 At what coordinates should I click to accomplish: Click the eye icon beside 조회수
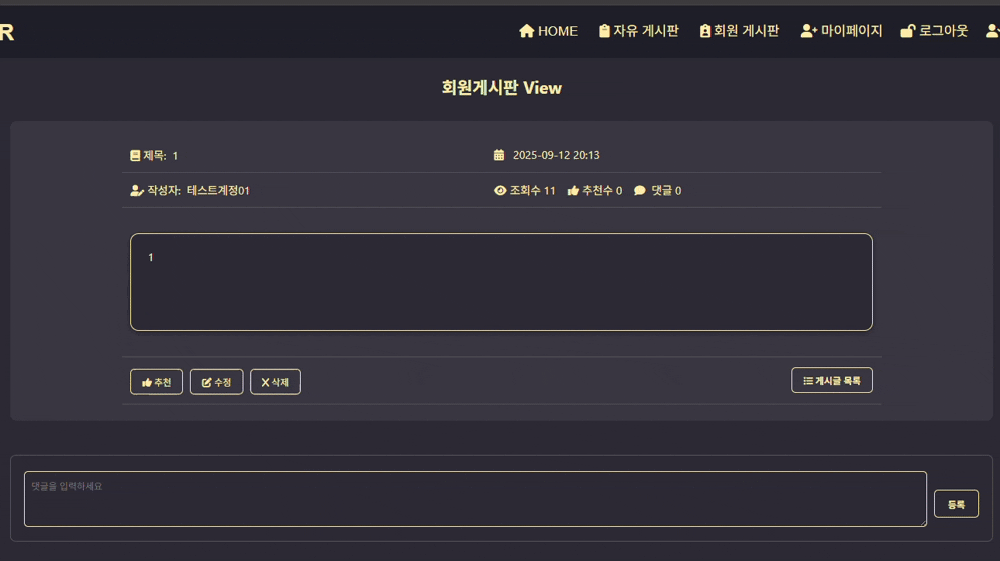click(500, 191)
